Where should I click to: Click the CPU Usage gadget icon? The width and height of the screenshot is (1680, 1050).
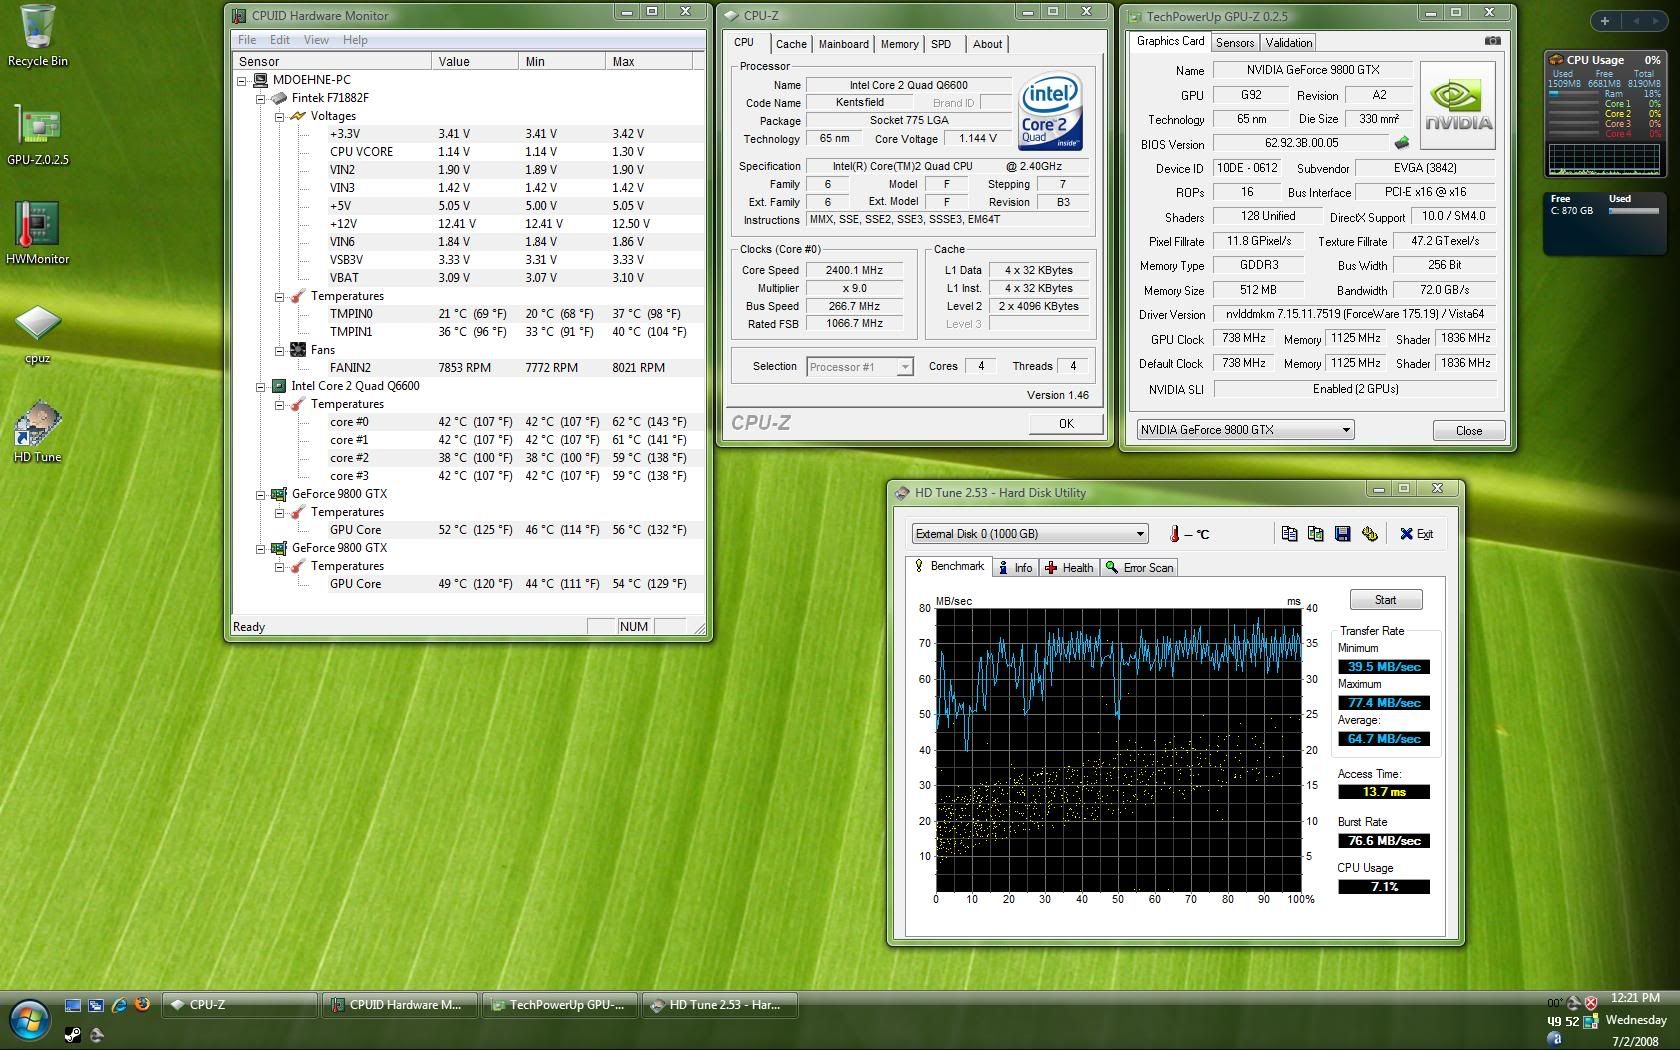point(1555,60)
